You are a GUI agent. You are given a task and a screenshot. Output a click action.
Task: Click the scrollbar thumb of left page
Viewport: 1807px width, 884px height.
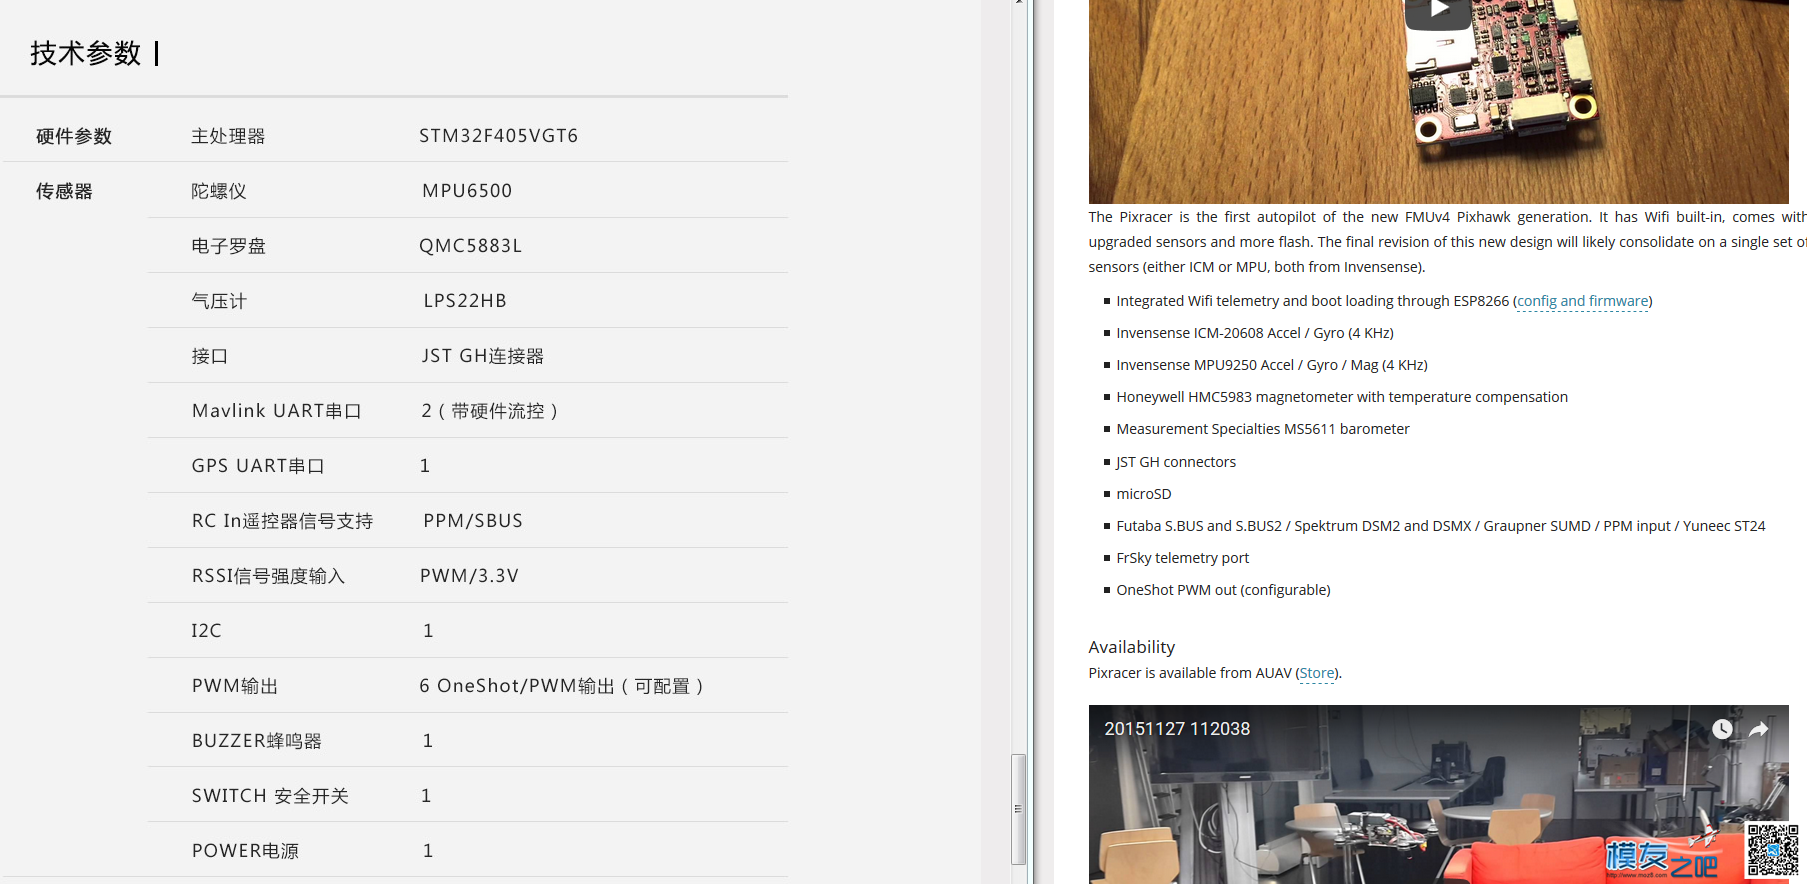[x=1018, y=809]
